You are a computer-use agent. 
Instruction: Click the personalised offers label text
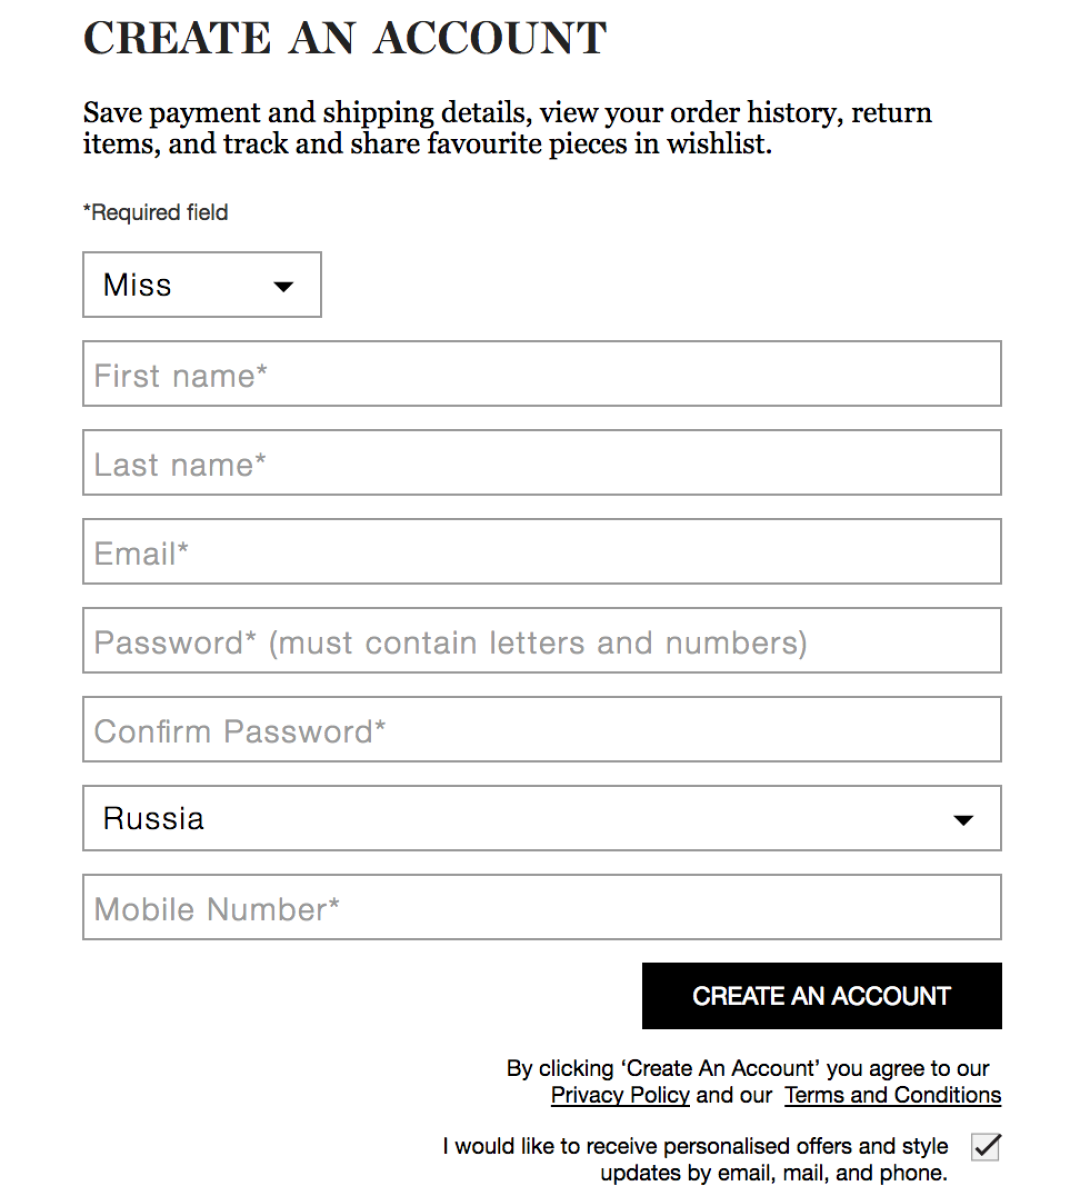(x=696, y=1159)
